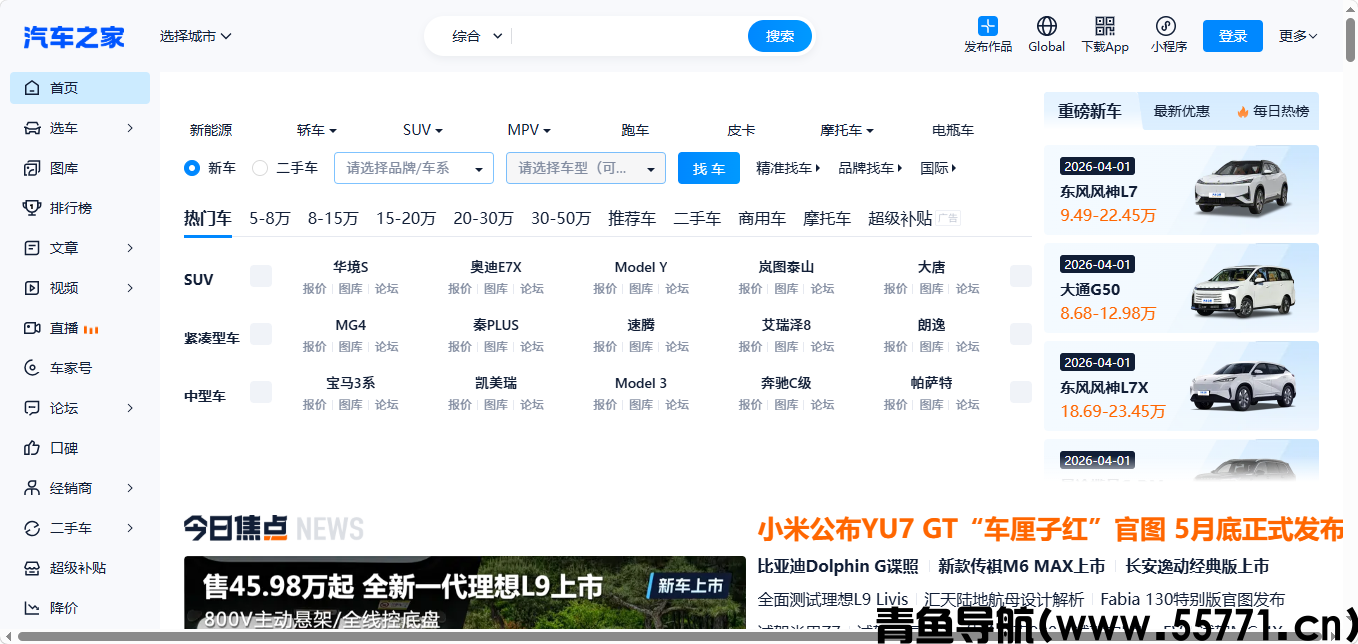Open the Model Y car link
1358x644 pixels.
pyautogui.click(x=641, y=267)
